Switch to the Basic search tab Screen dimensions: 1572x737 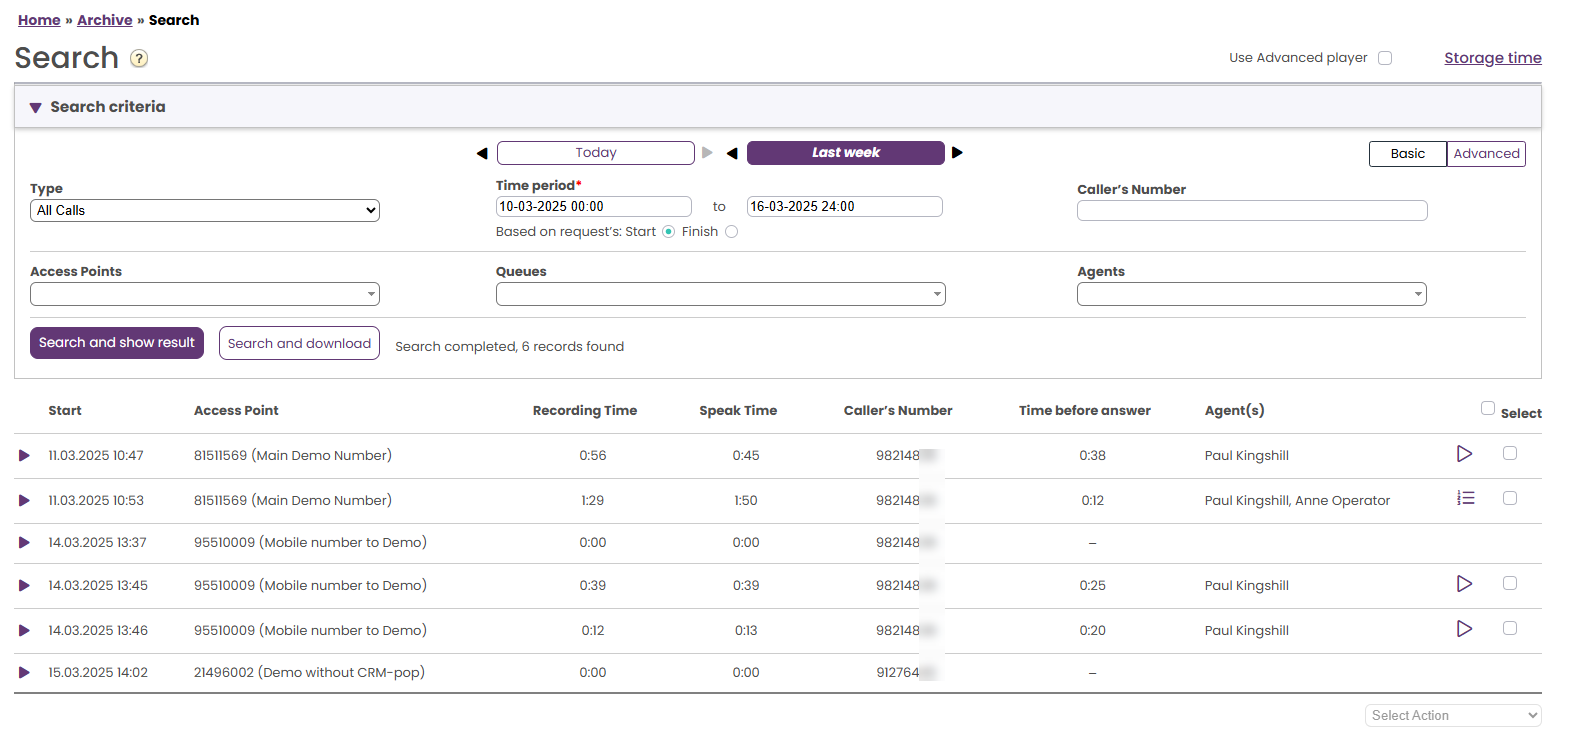tap(1407, 154)
